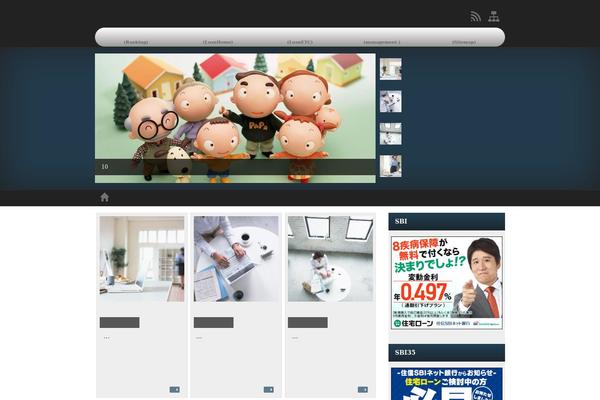Viewport: 600px width, 400px height.
Task: Select the first slider thumbnail
Action: click(x=391, y=69)
